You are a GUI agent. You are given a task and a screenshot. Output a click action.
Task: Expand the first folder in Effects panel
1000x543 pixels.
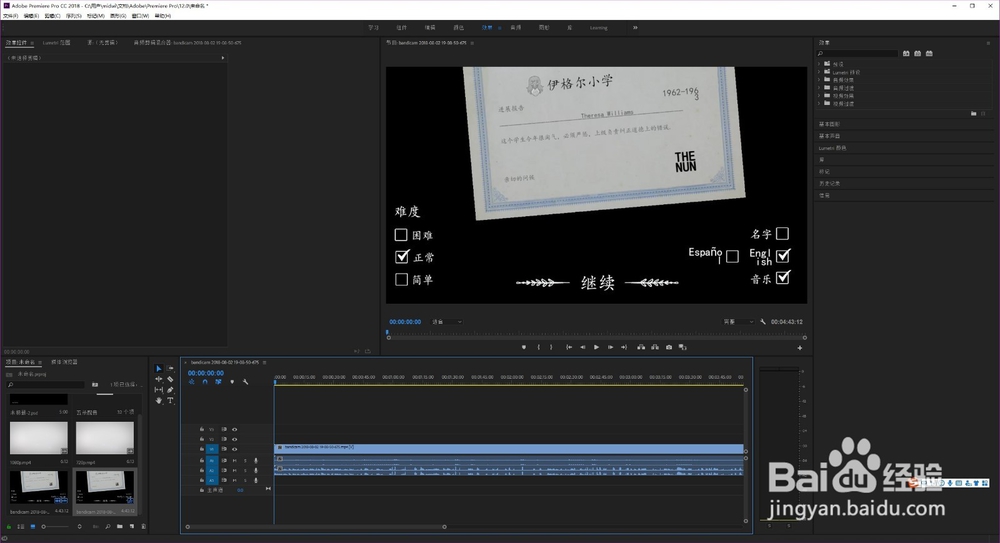coord(820,64)
